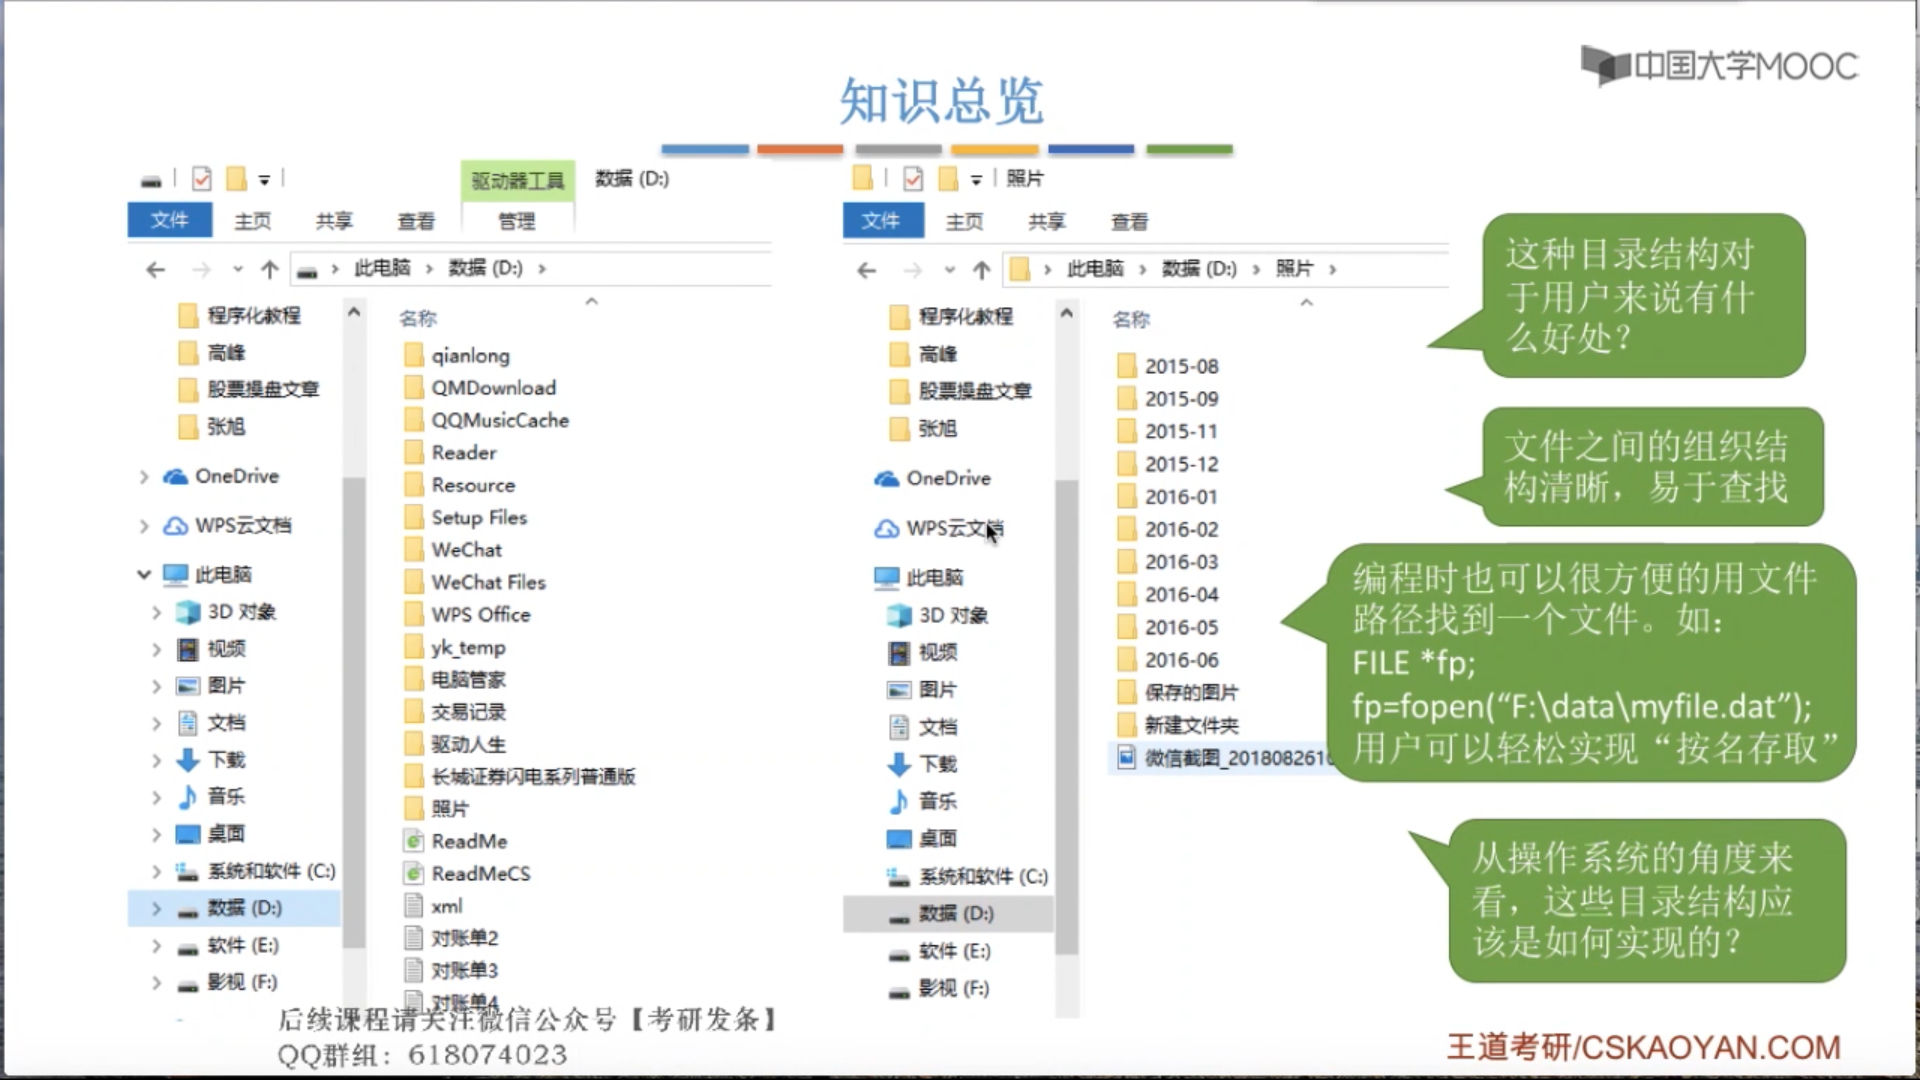Click Back arrow in right 照片 window
The height and width of the screenshot is (1080, 1920).
click(x=867, y=270)
